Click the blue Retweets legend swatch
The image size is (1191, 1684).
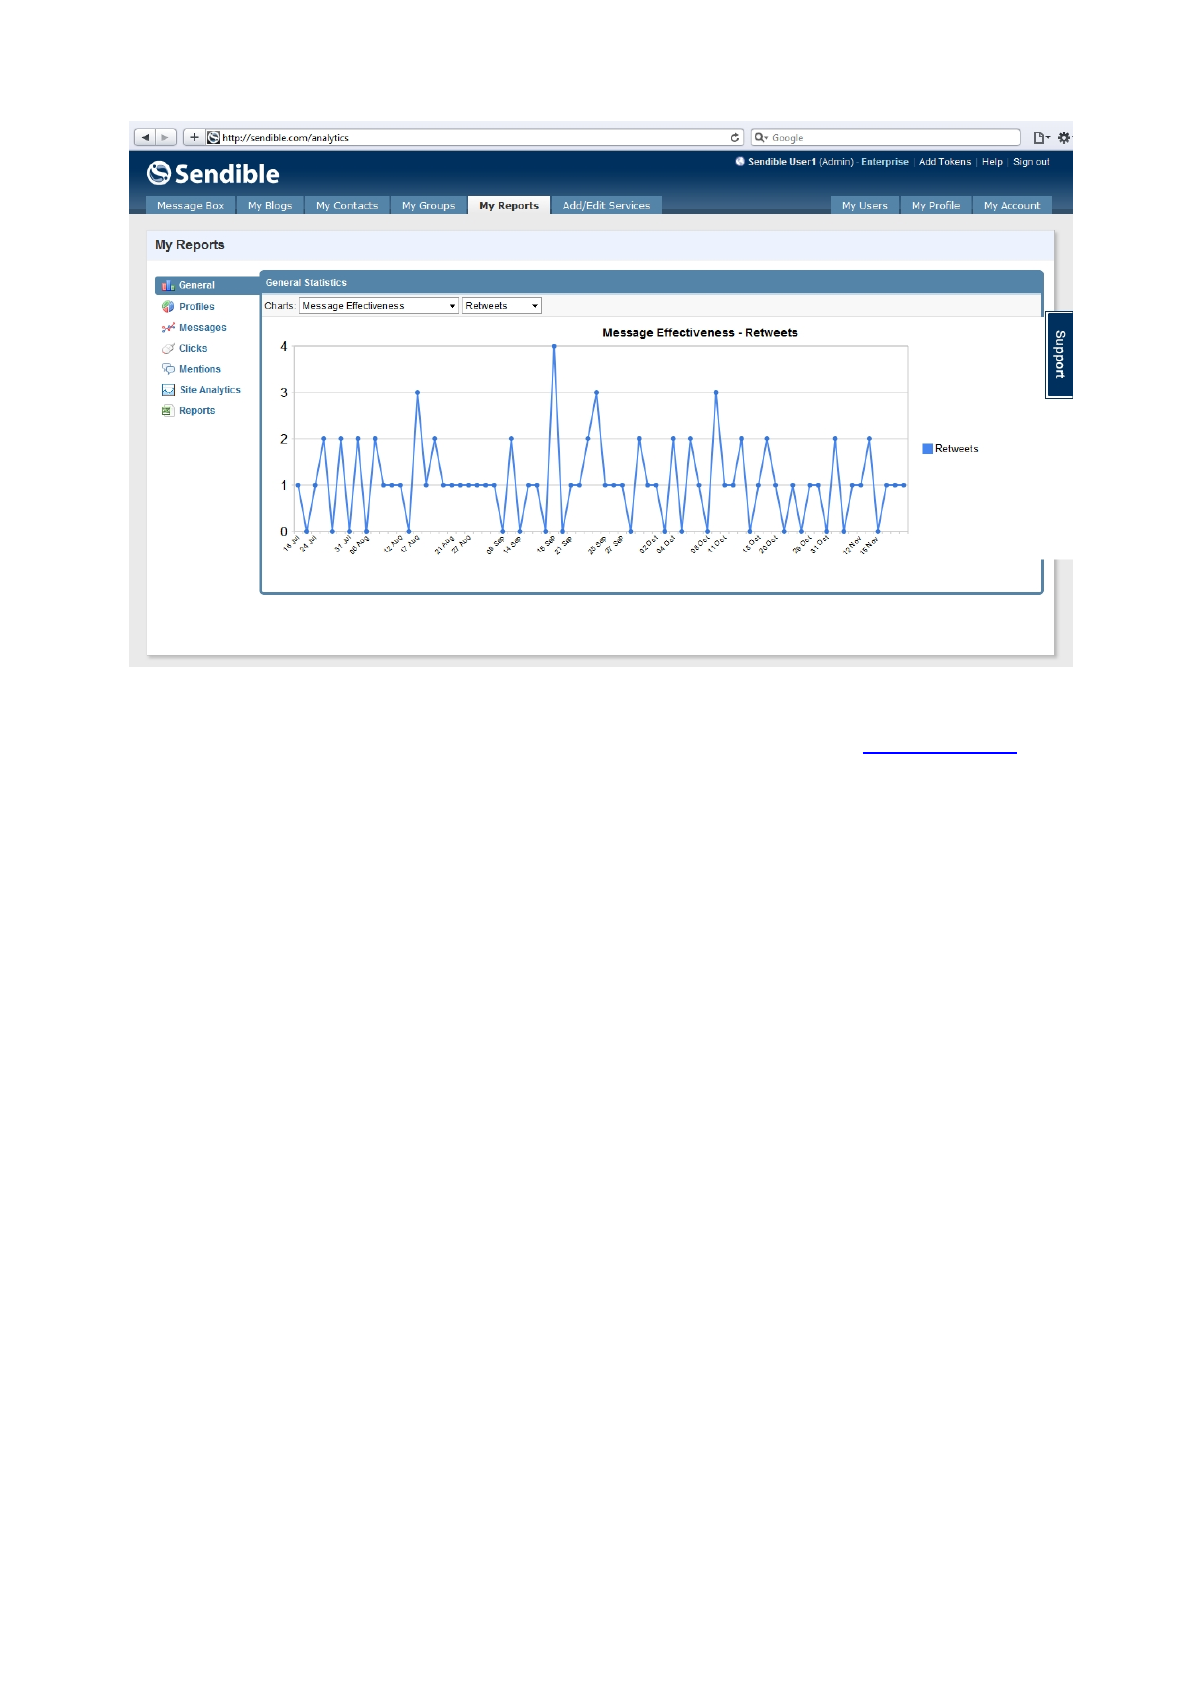[927, 449]
